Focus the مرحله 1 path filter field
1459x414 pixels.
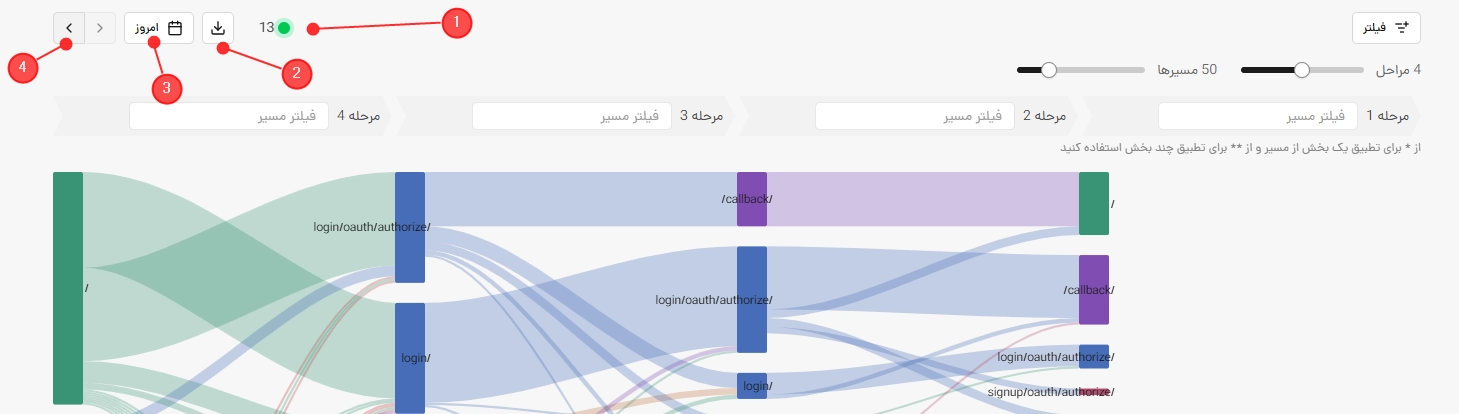1258,116
